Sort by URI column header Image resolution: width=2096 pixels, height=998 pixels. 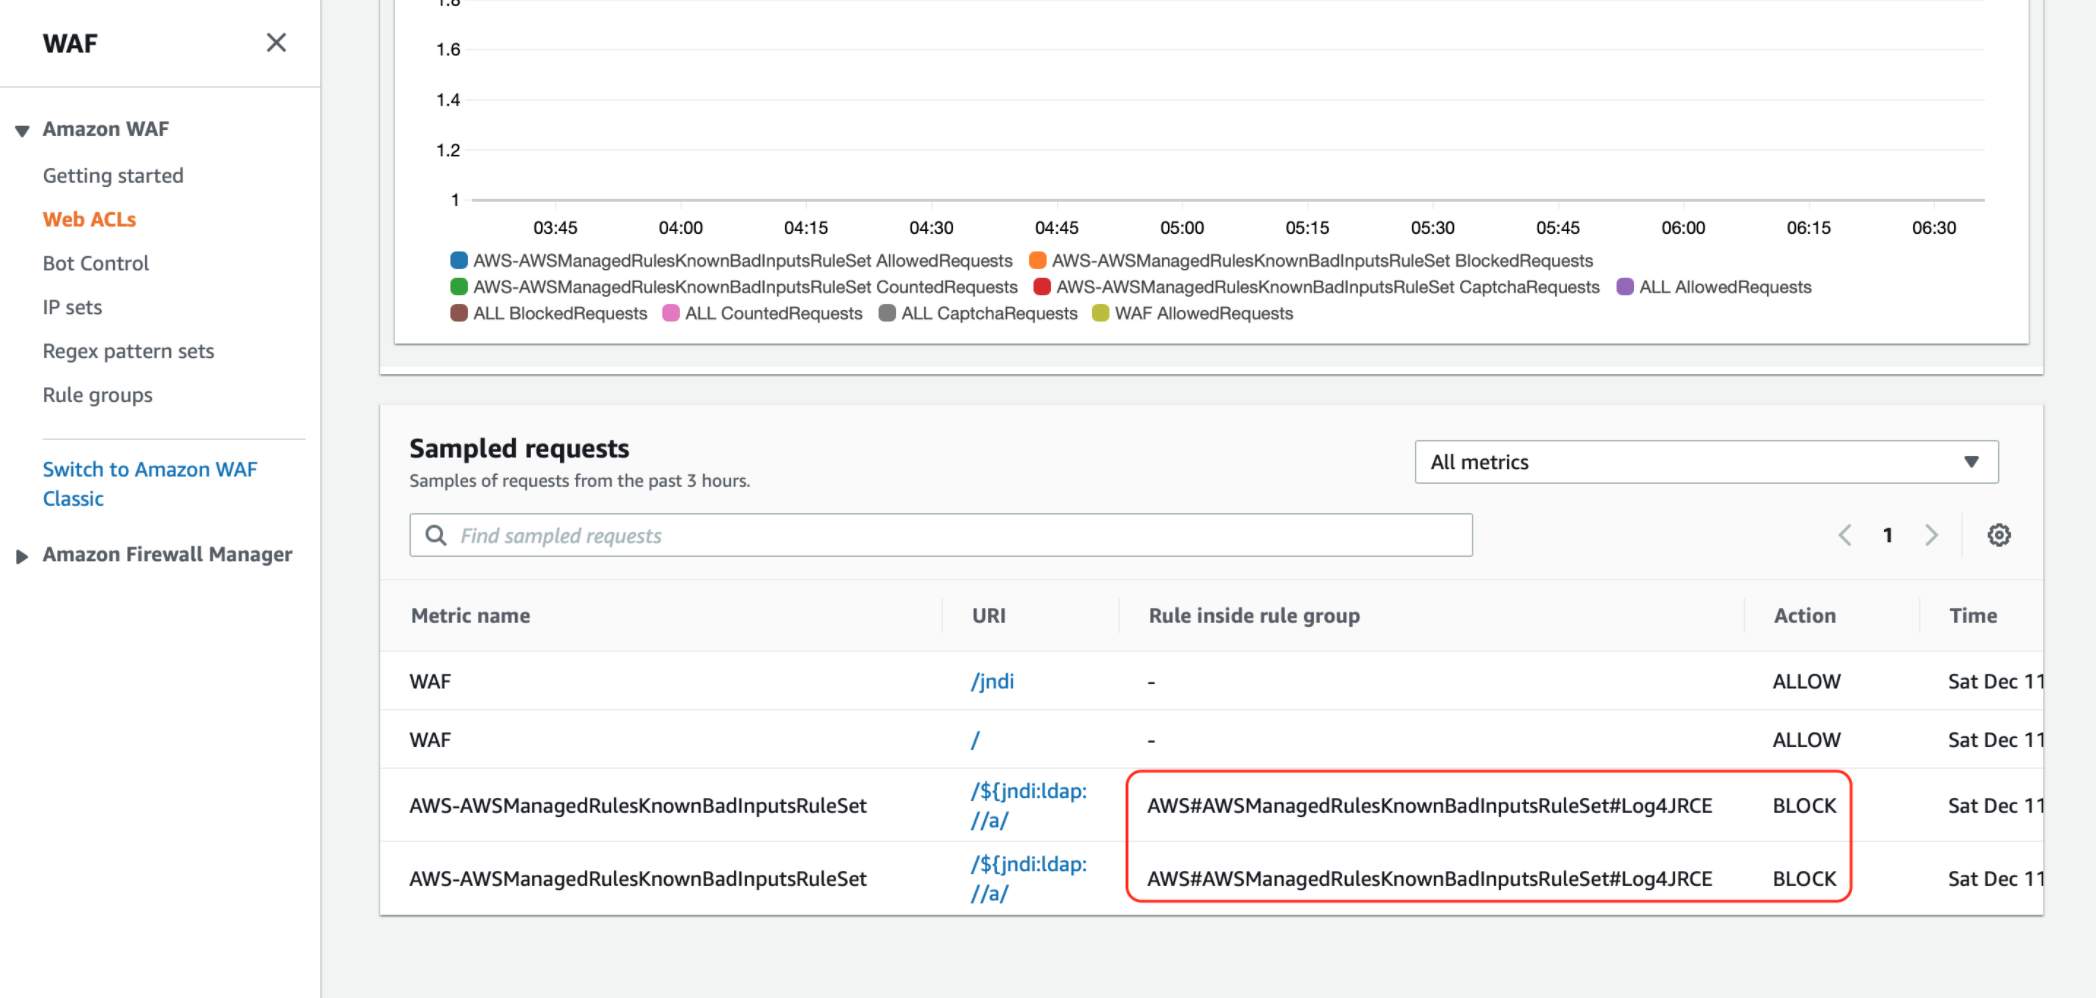pyautogui.click(x=989, y=616)
